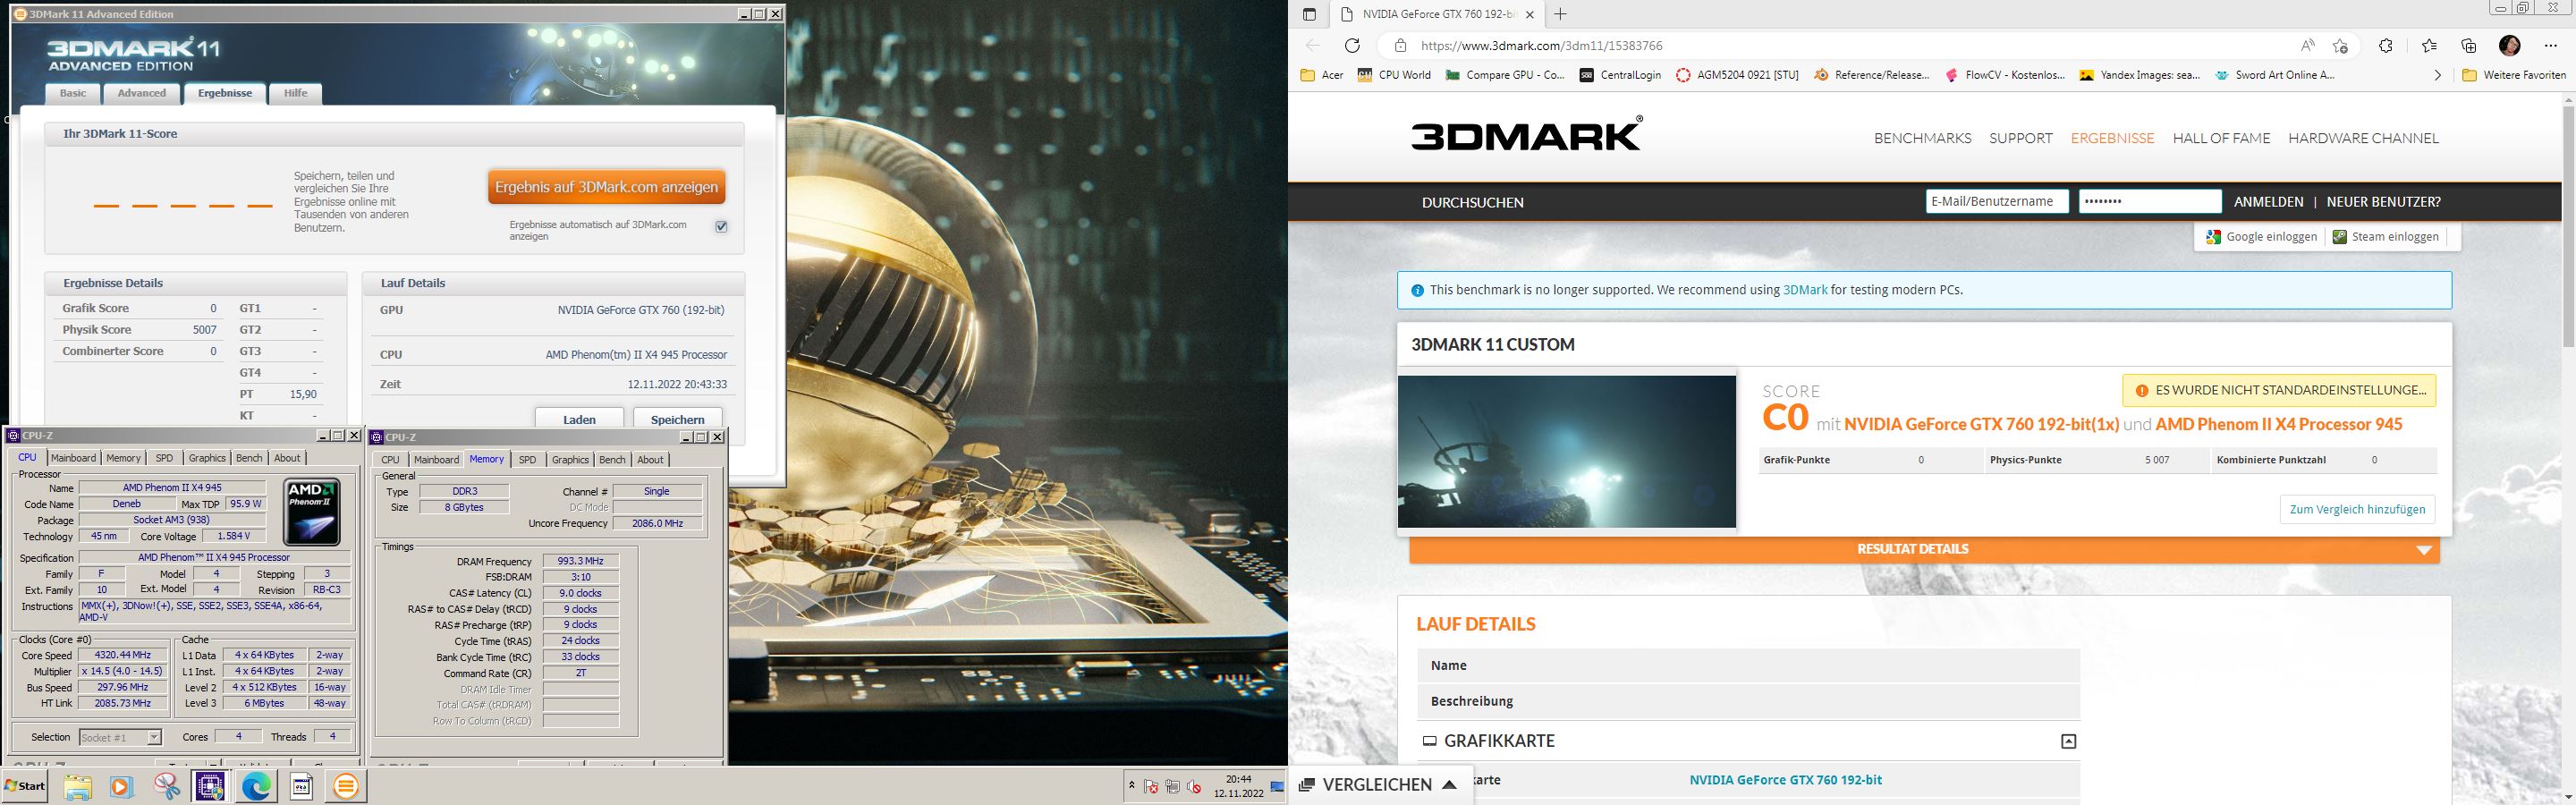Screen dimensions: 2576x805
Task: Show hidden system tray icons
Action: 1131,786
